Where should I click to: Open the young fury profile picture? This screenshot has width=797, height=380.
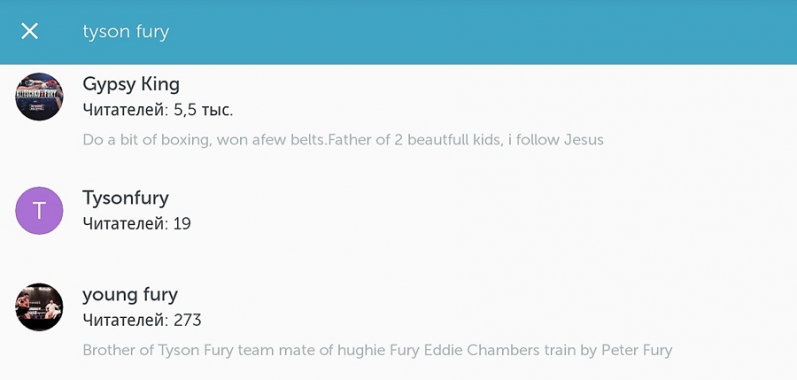39,307
